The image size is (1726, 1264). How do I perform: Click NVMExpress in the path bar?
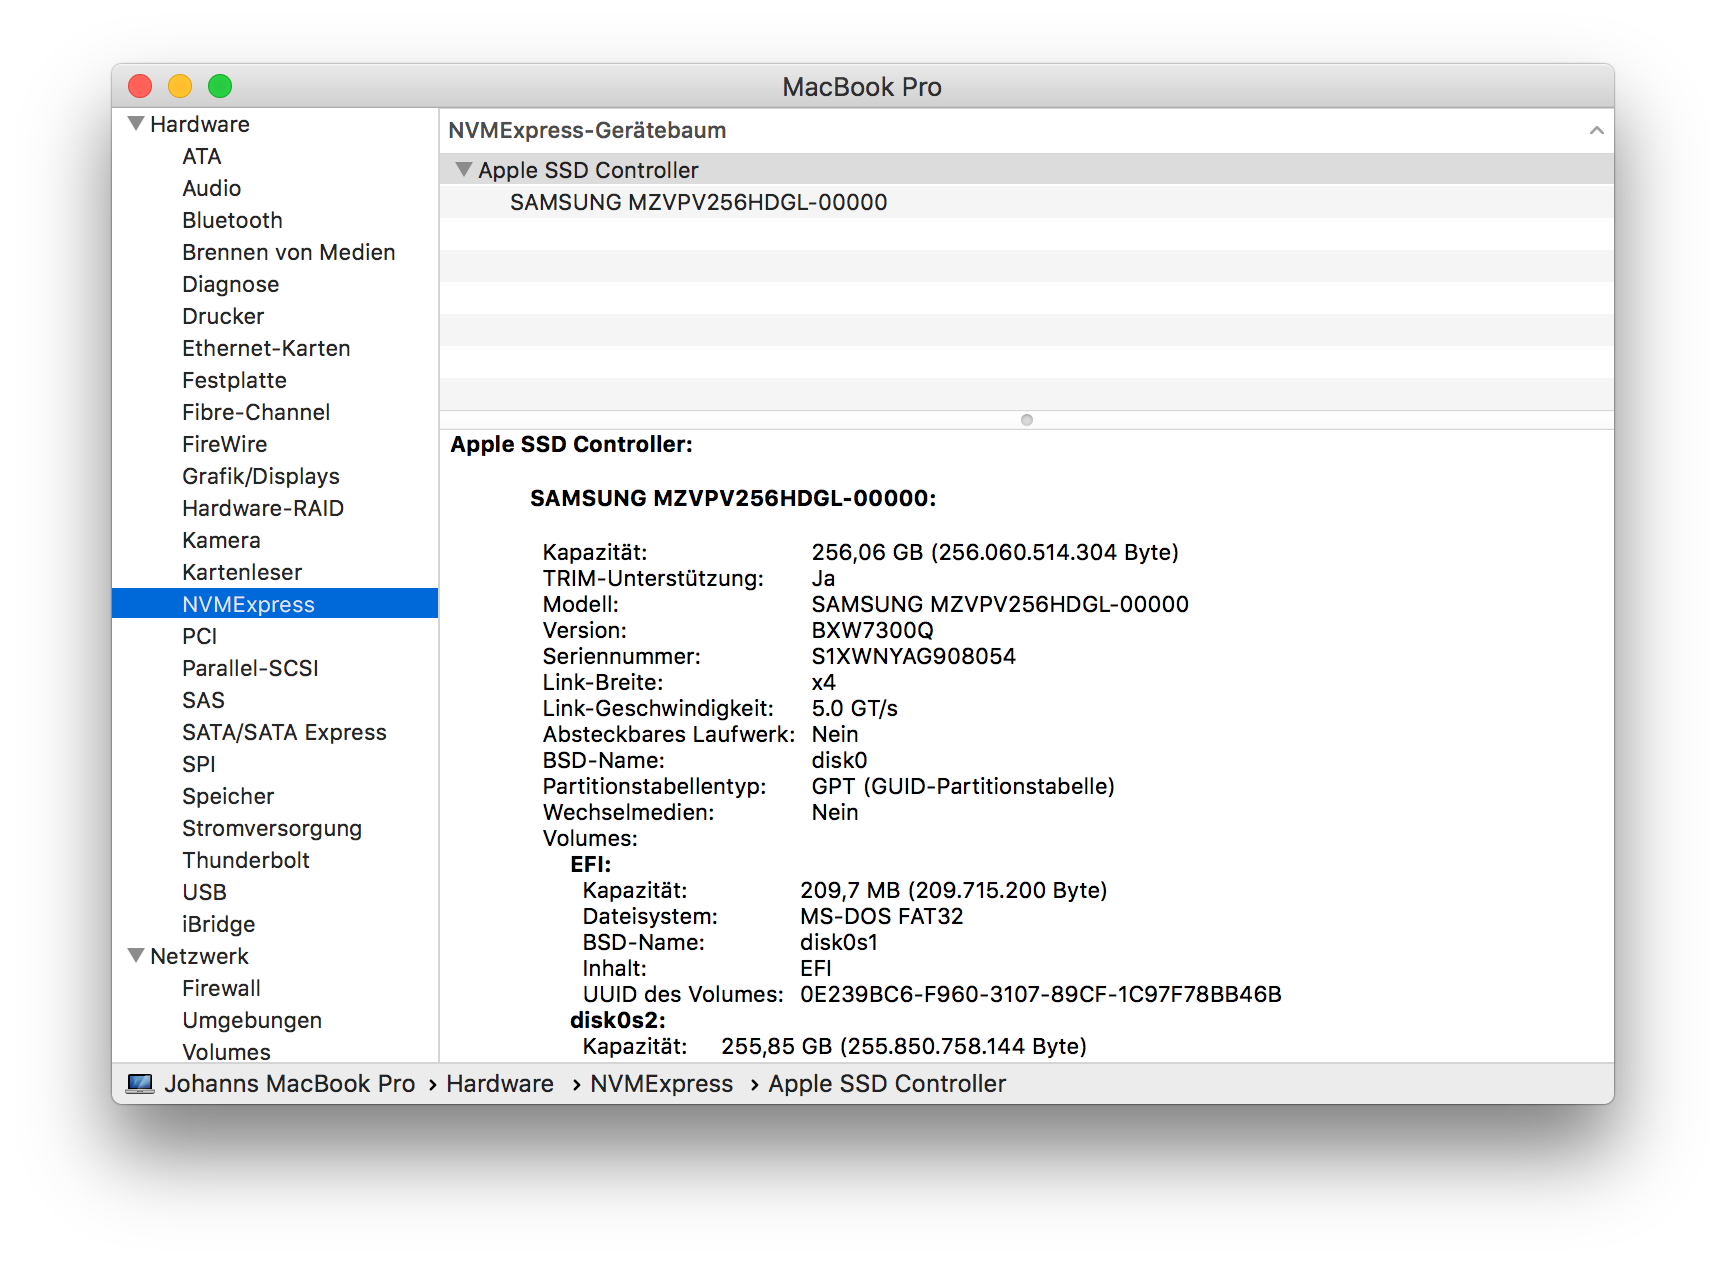[661, 1084]
